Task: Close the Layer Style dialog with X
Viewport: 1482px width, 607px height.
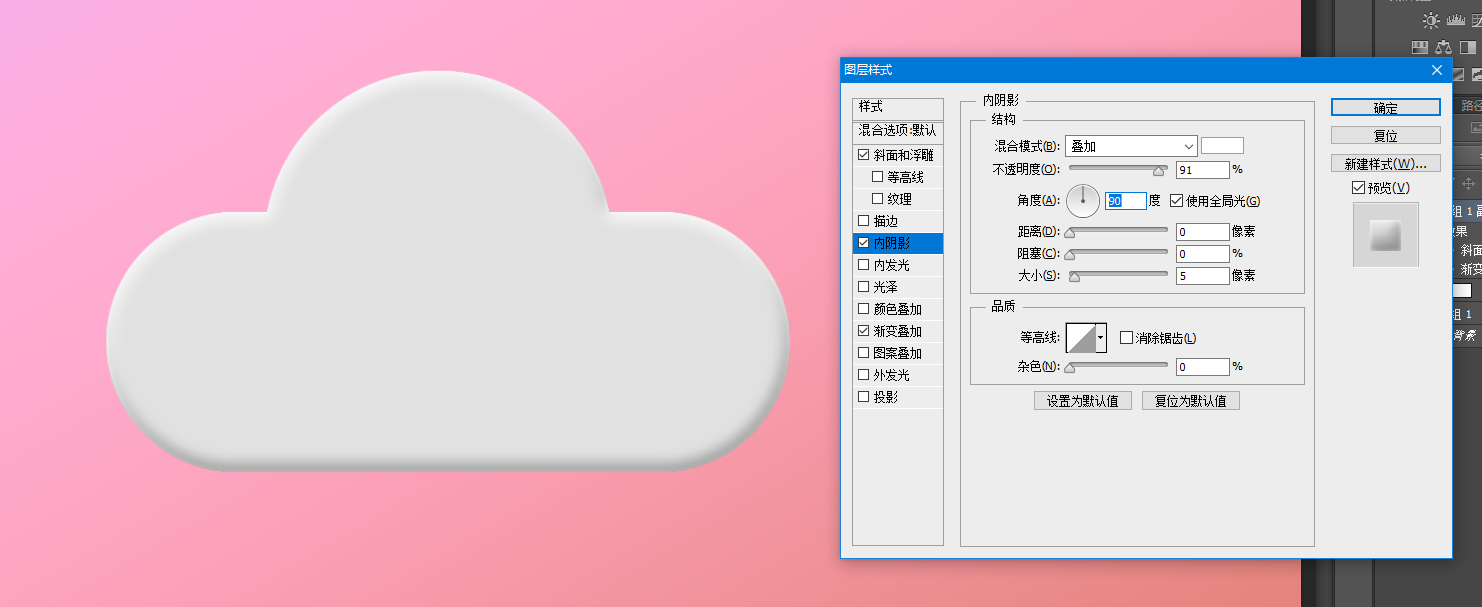Action: [x=1437, y=69]
